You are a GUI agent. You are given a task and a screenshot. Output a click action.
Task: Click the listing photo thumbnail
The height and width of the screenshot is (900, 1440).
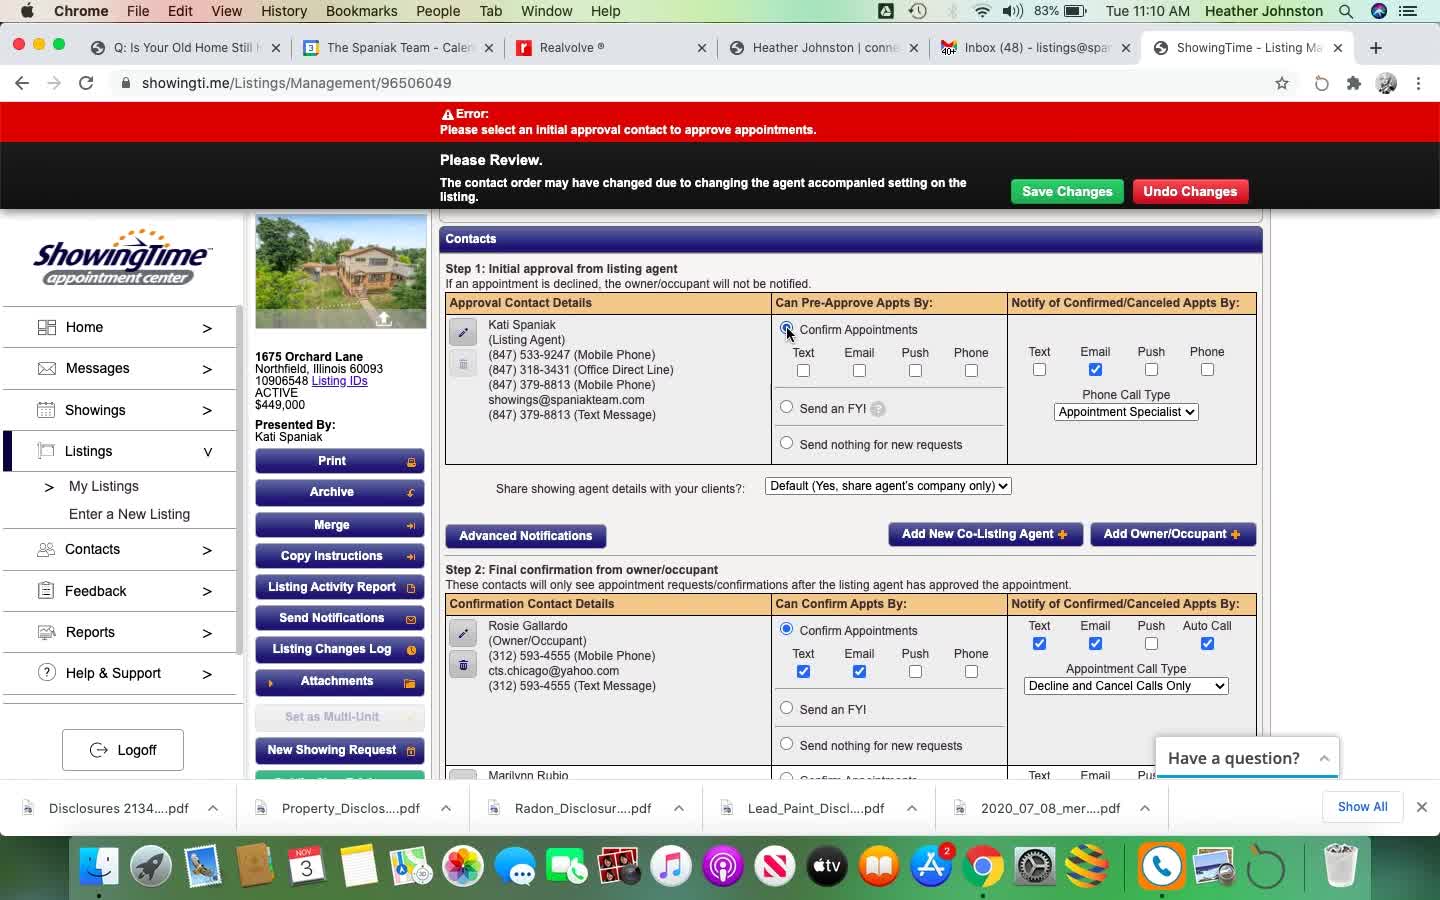coord(341,271)
